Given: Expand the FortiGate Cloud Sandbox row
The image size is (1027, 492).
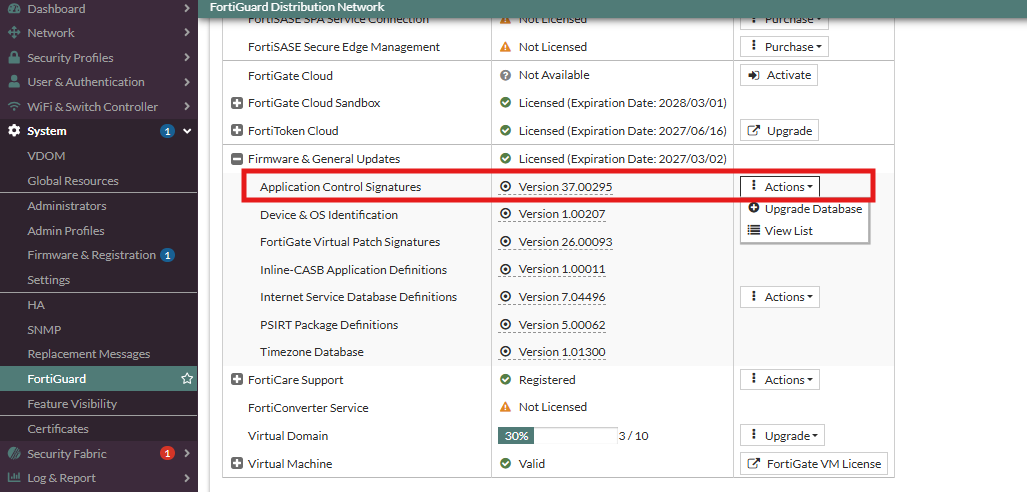Looking at the screenshot, I should 237,103.
